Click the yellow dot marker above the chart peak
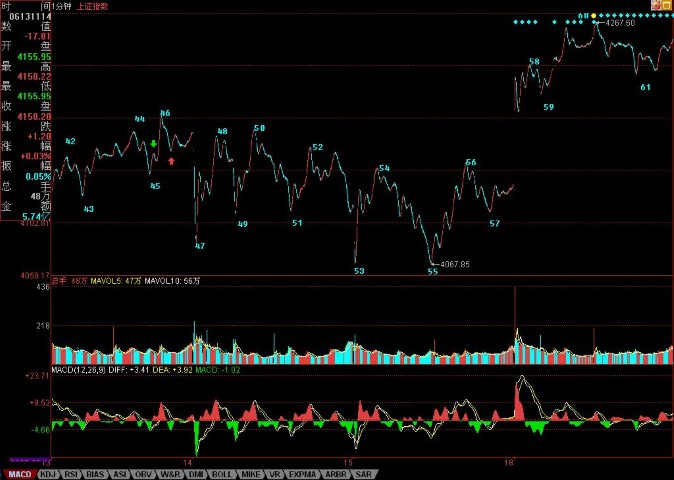Viewport: 674px width, 480px height. point(593,16)
